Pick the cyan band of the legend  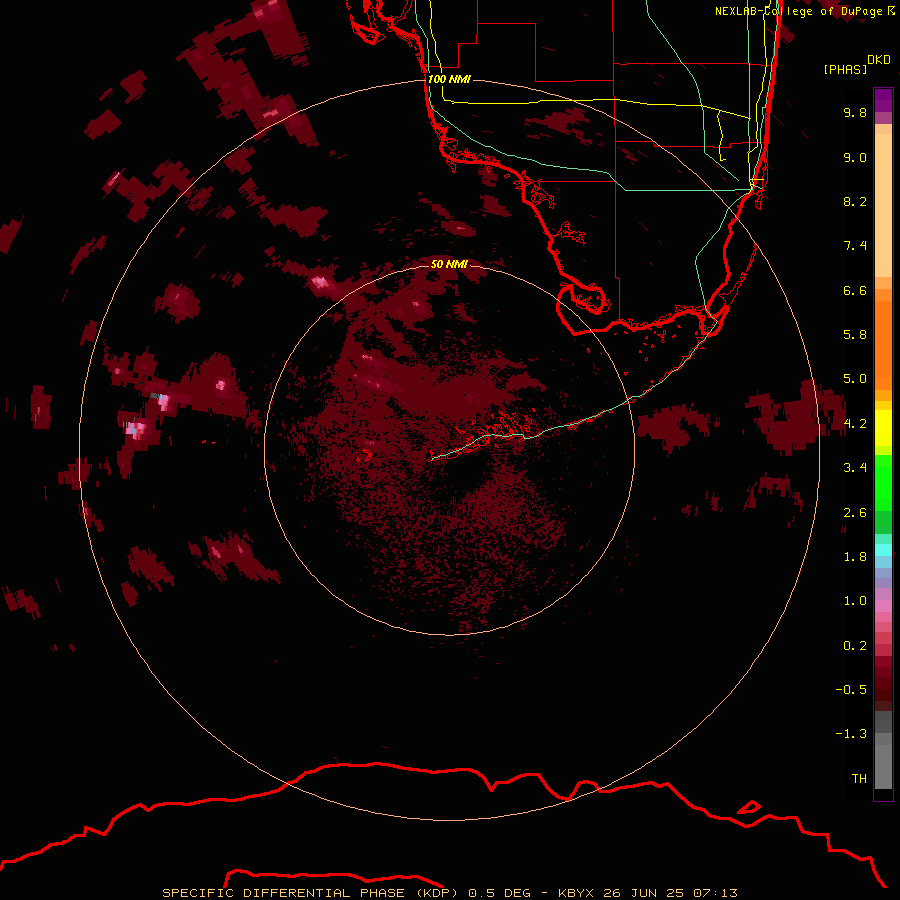coord(883,550)
